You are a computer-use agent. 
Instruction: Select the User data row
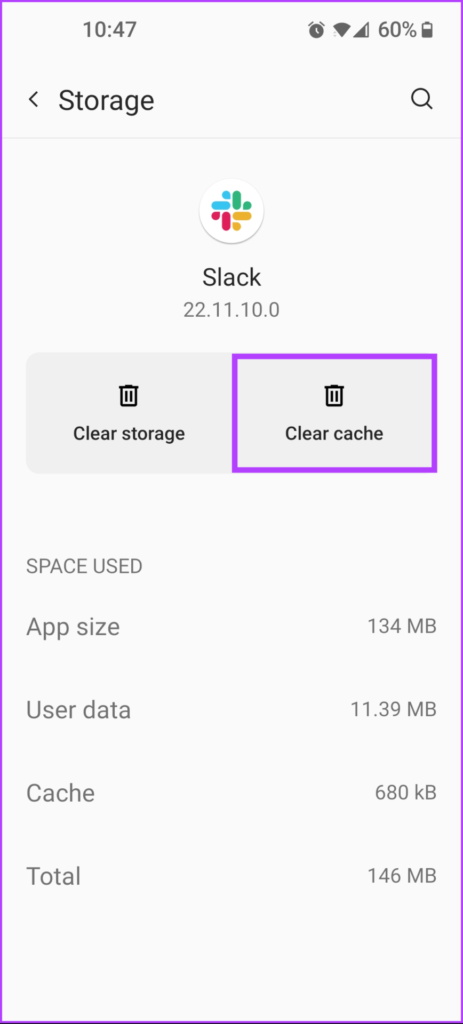pos(231,710)
